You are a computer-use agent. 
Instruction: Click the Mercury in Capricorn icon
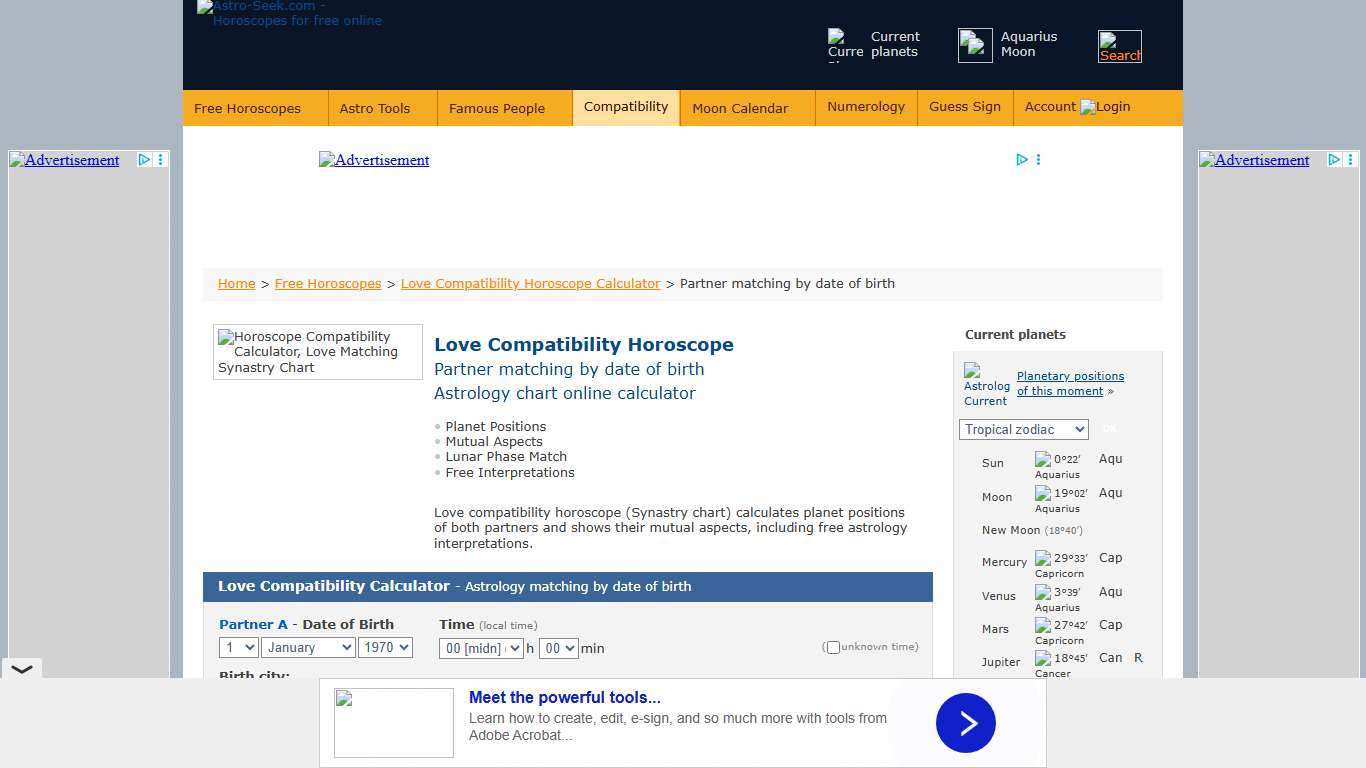(x=1042, y=558)
